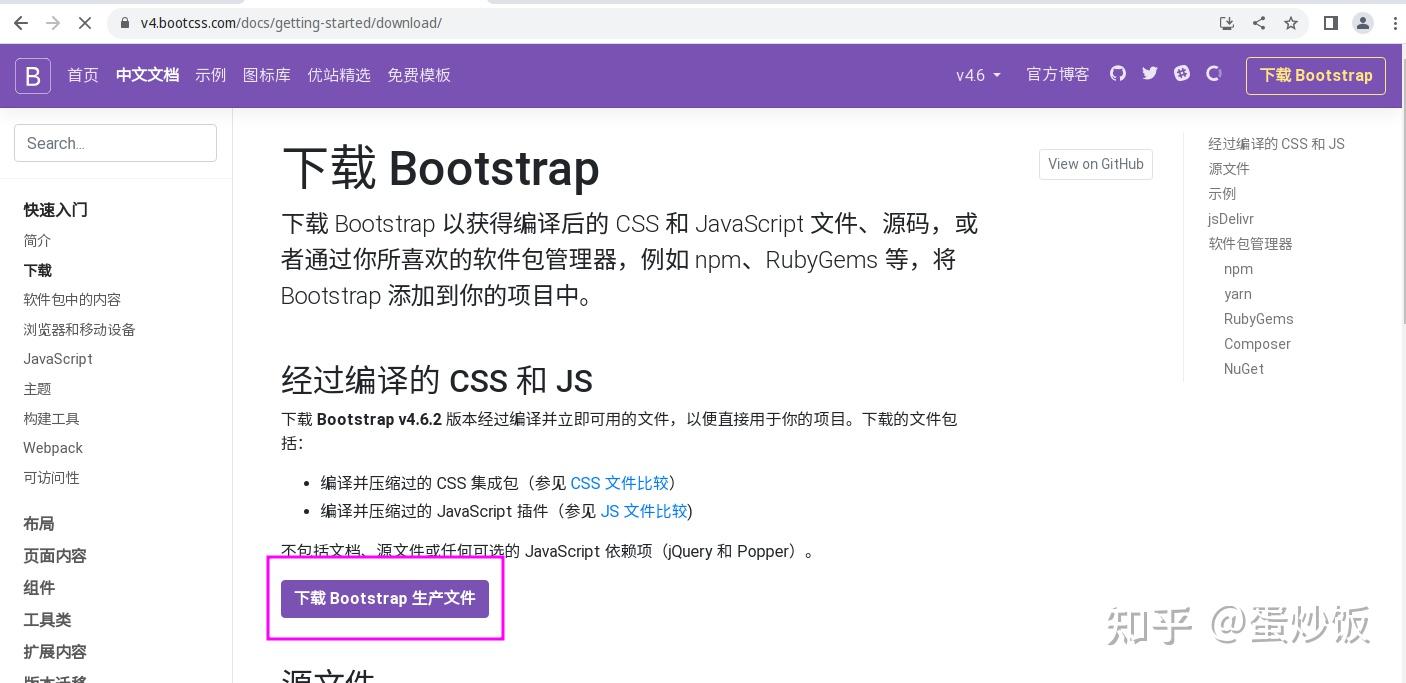Open 优站精选 in the navbar
The width and height of the screenshot is (1406, 683).
(x=339, y=75)
